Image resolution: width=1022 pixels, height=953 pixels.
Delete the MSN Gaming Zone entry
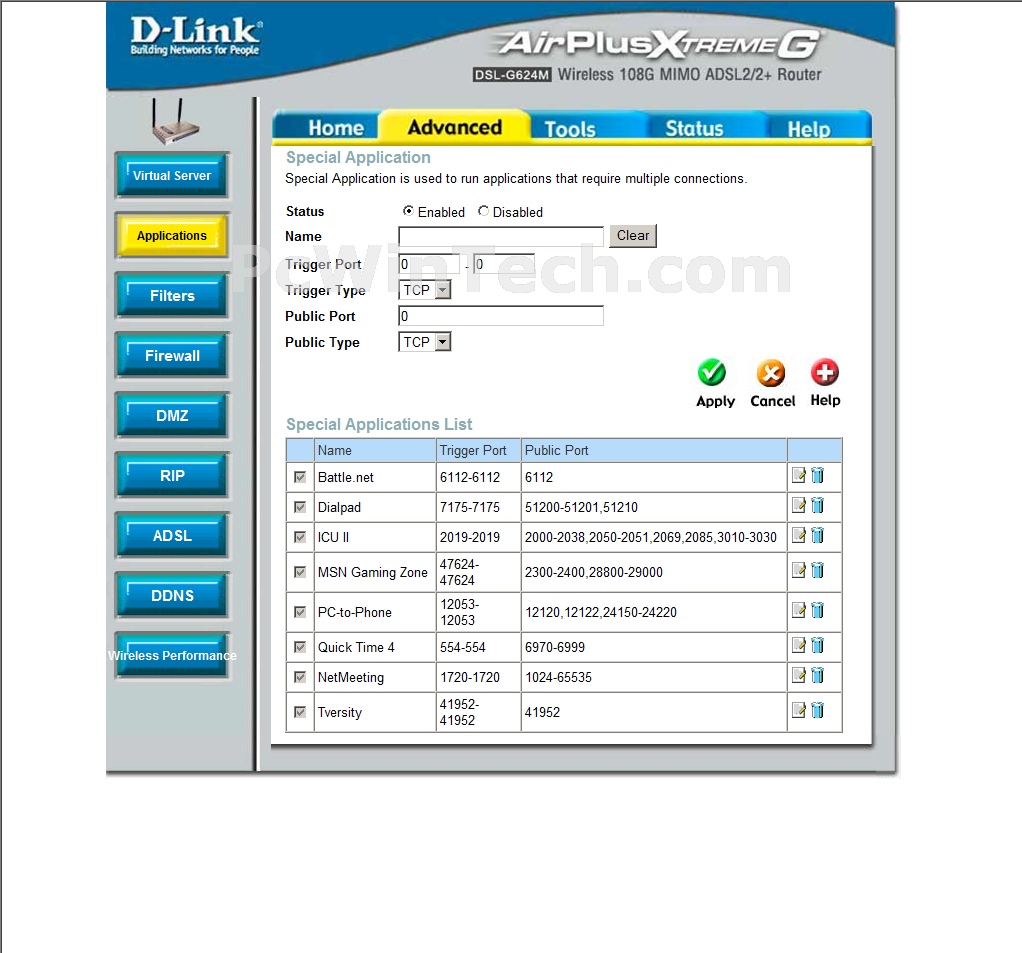[817, 570]
